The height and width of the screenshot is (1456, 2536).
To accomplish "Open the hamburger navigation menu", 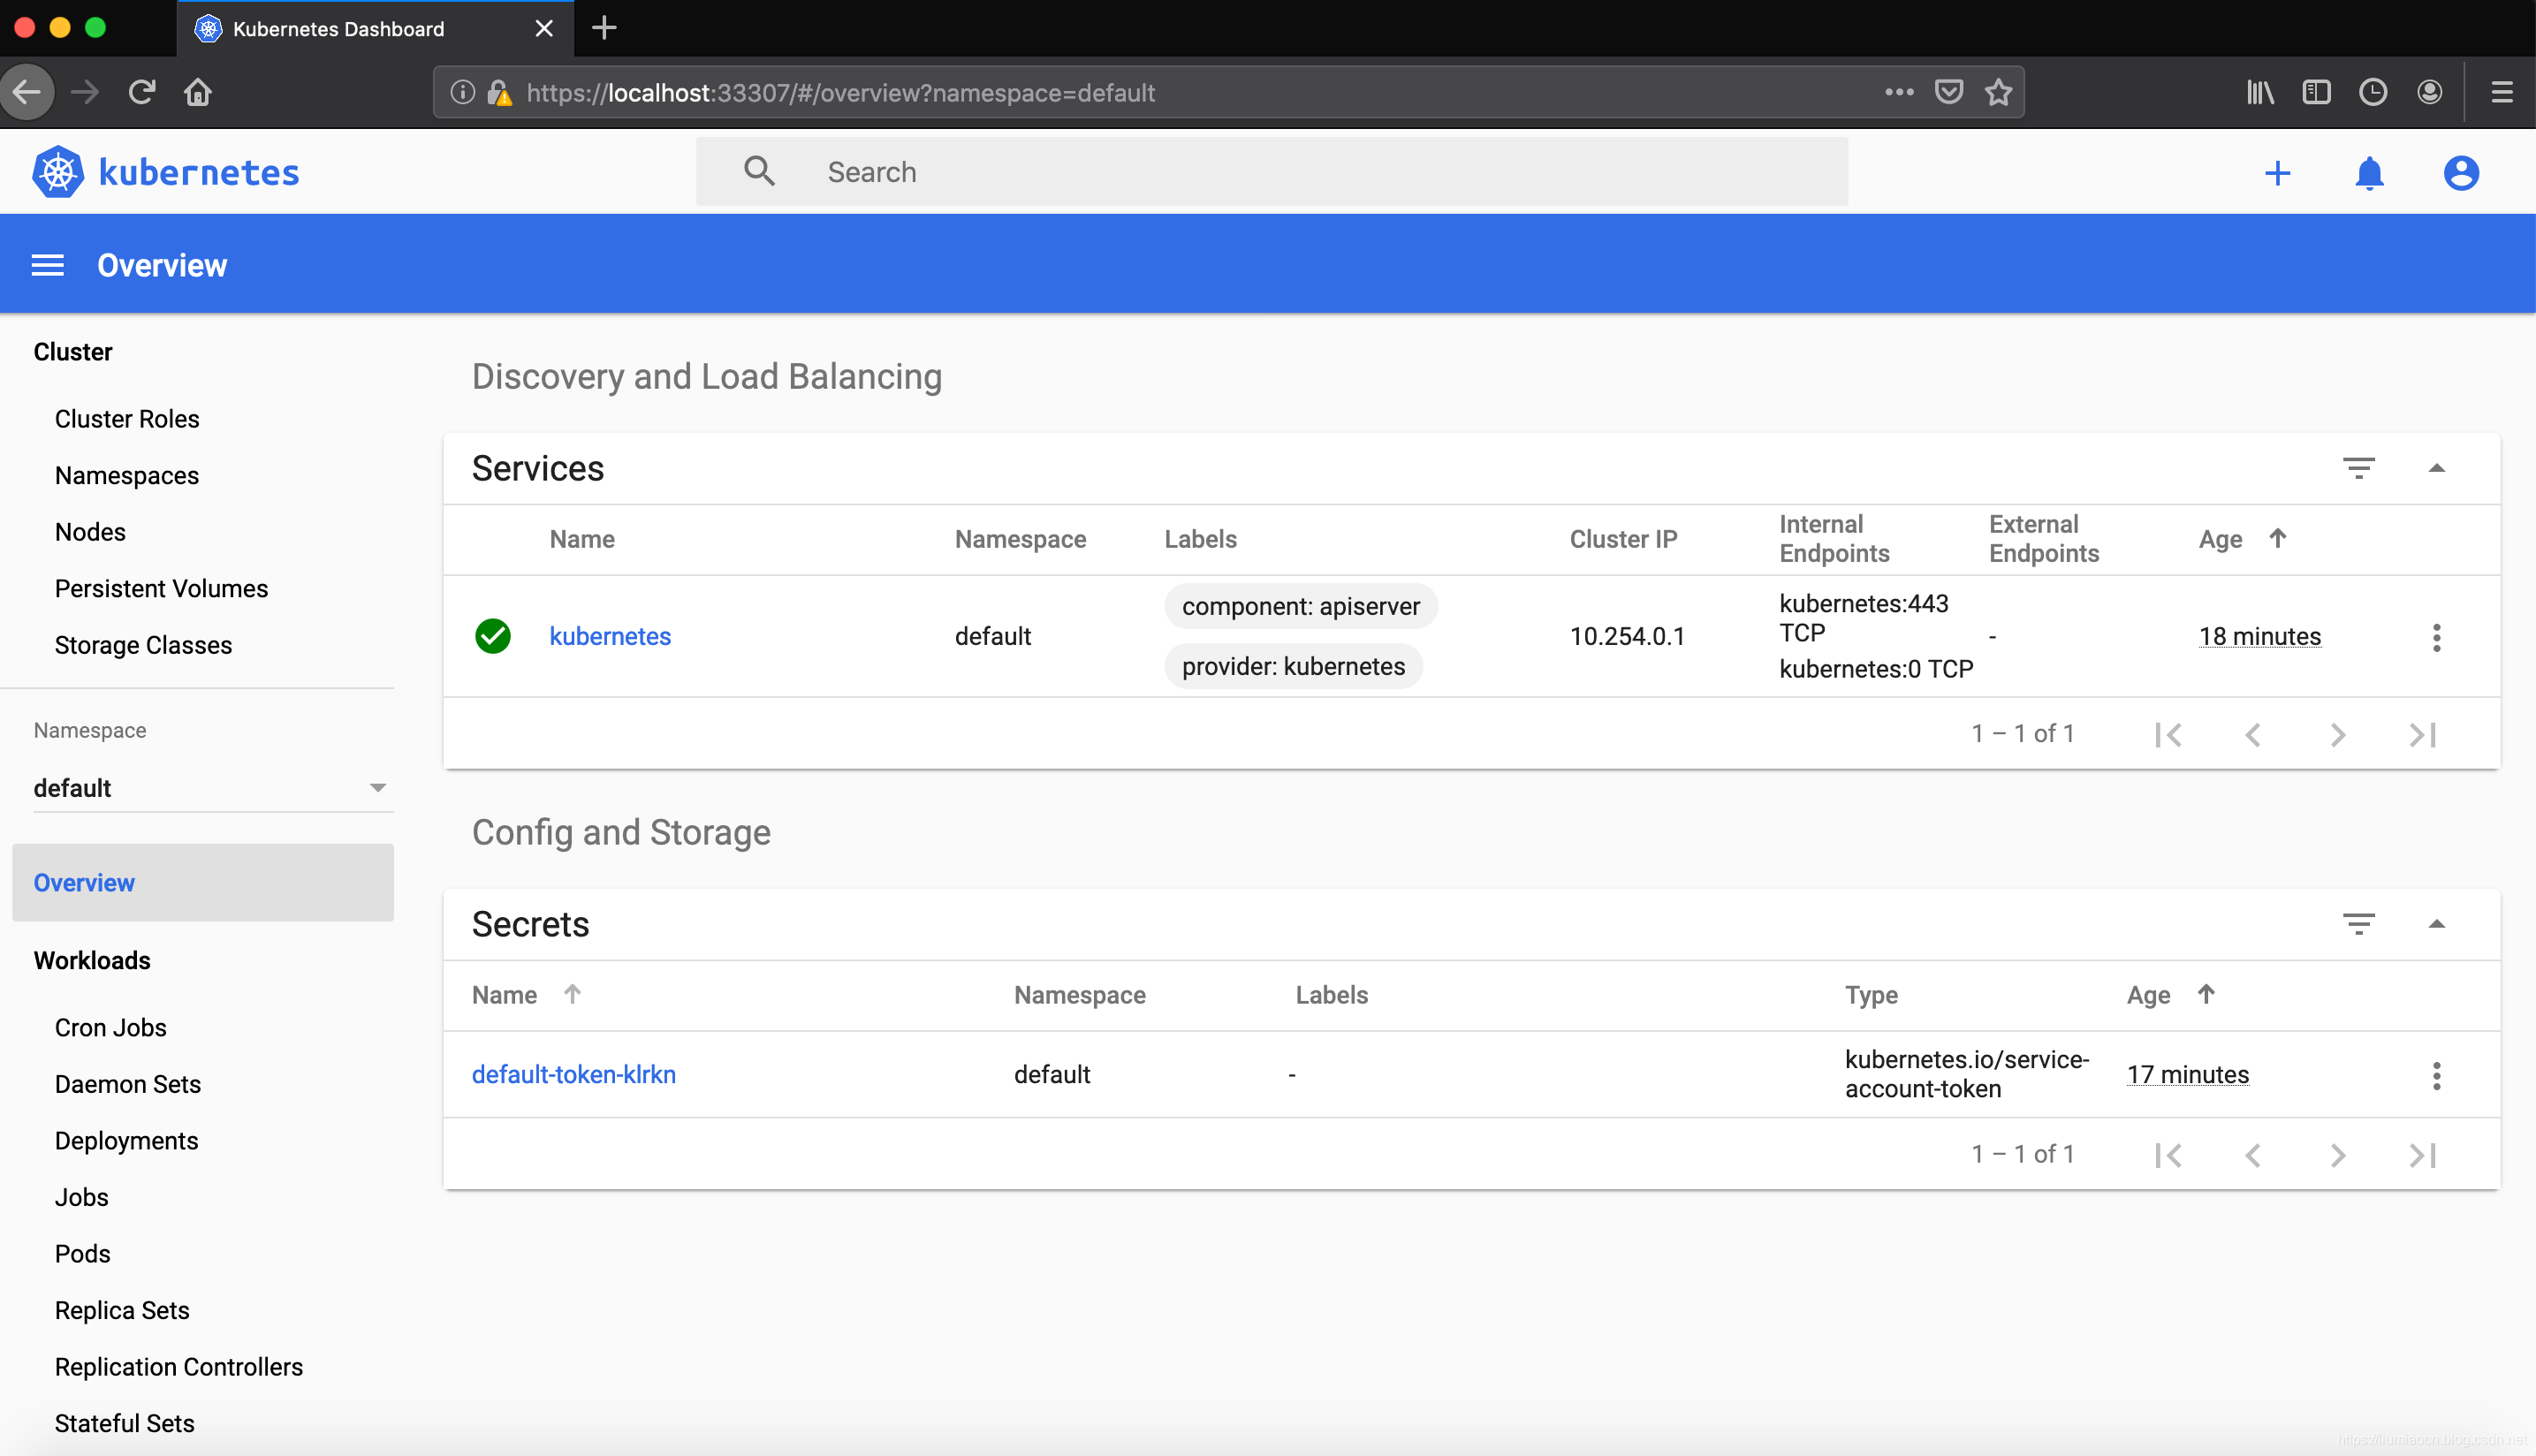I will 48,265.
